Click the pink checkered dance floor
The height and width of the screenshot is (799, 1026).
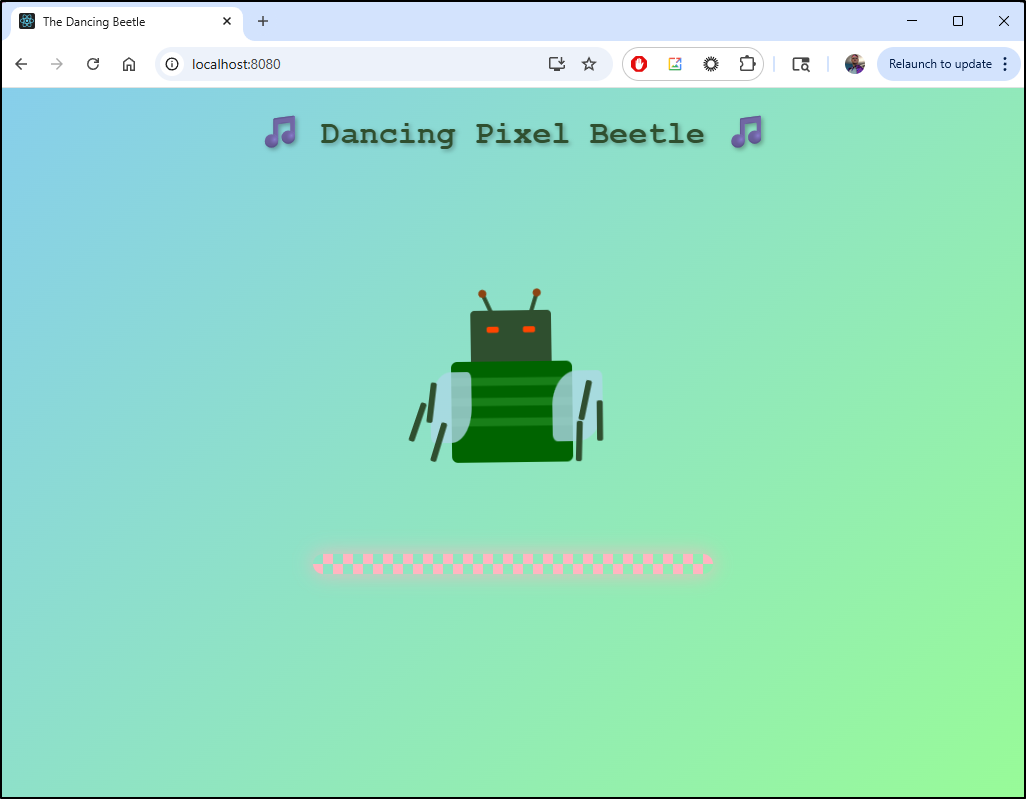(512, 564)
